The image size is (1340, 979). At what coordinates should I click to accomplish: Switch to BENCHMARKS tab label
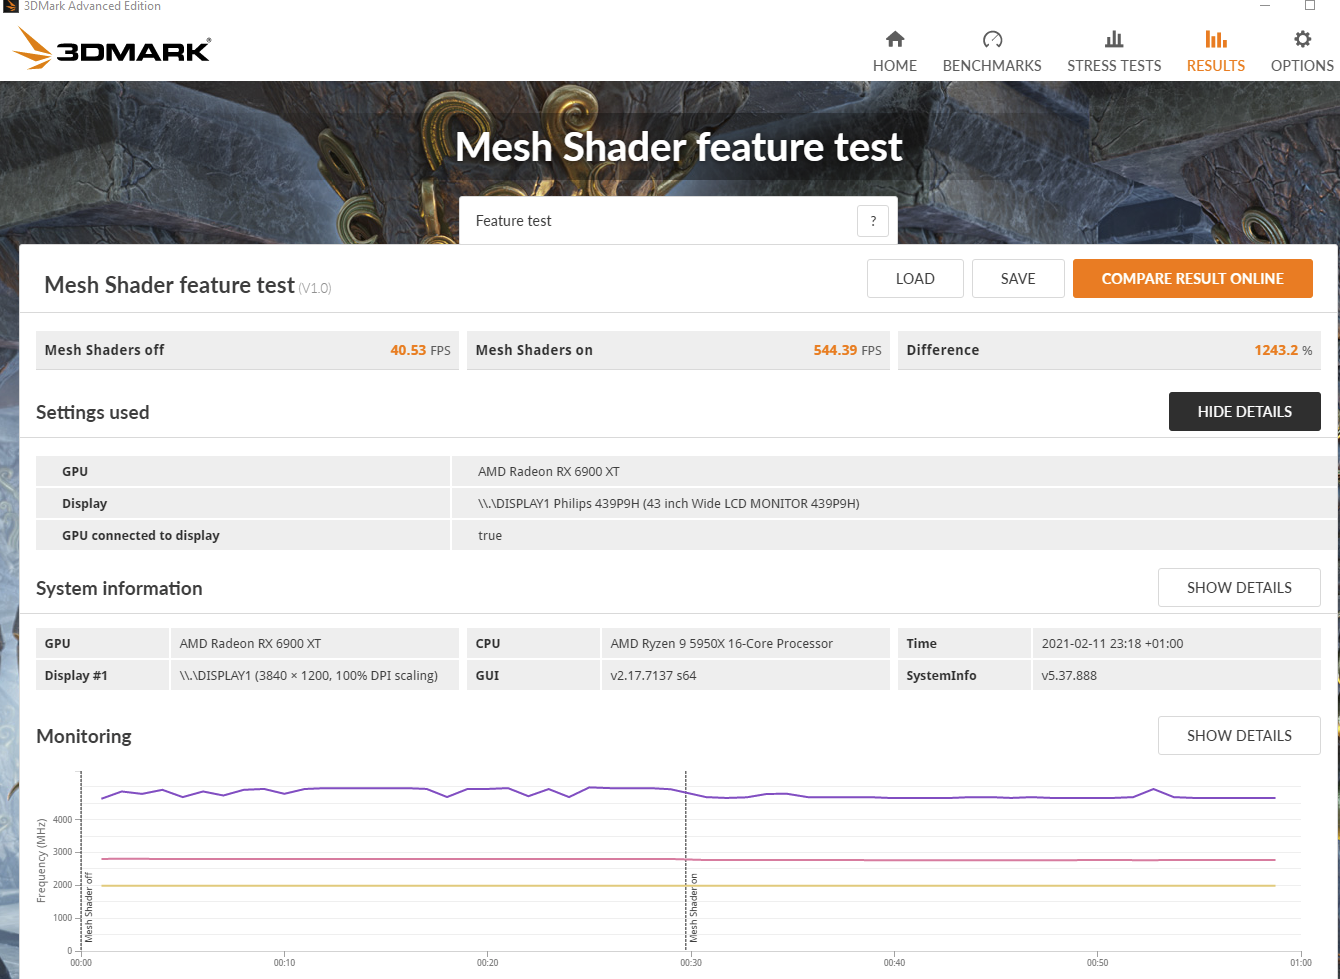point(992,66)
